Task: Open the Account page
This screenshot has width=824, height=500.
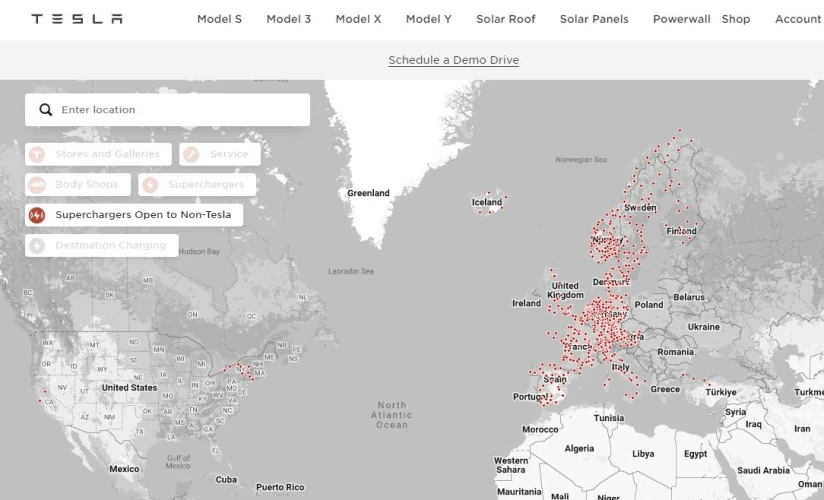Action: click(797, 19)
